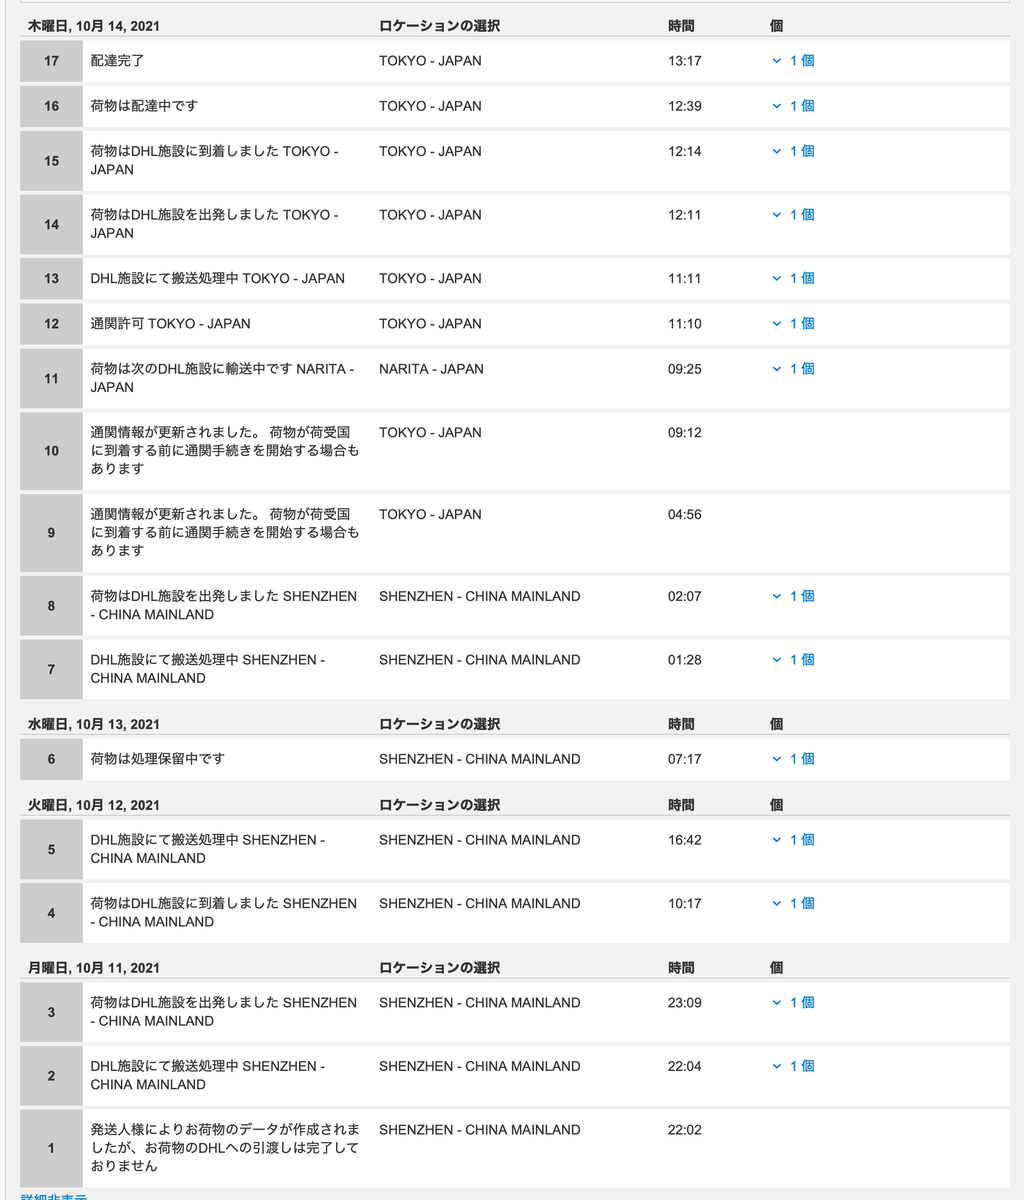The width and height of the screenshot is (1024, 1200).
Task: Click the step number 15 cell
Action: pyautogui.click(x=51, y=161)
